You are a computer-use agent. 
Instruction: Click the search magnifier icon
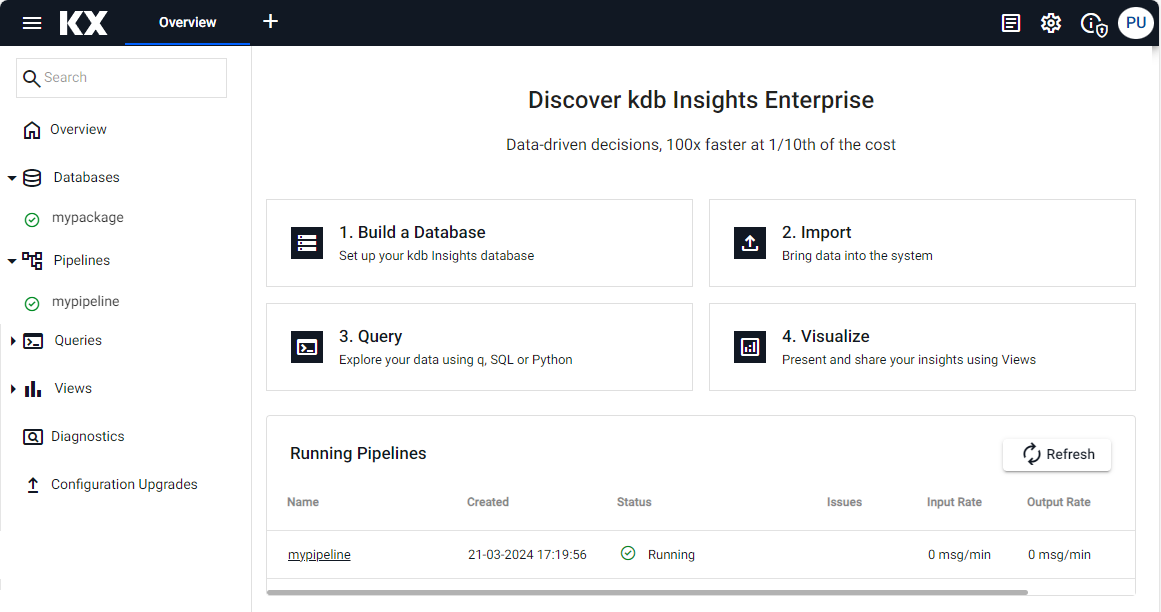click(x=31, y=78)
